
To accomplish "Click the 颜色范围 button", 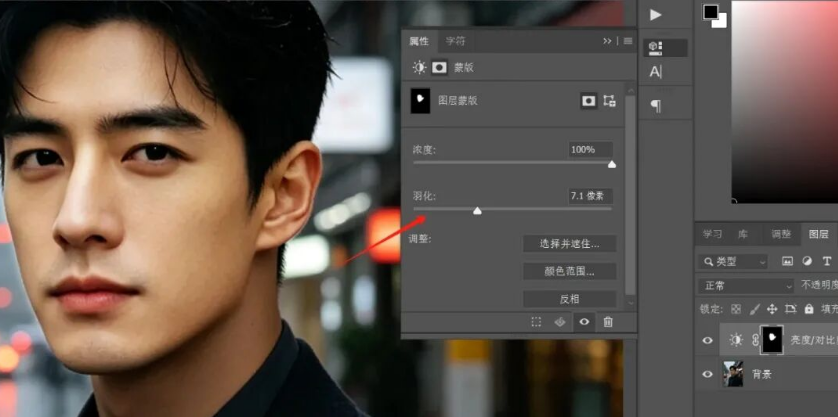I will [x=570, y=271].
